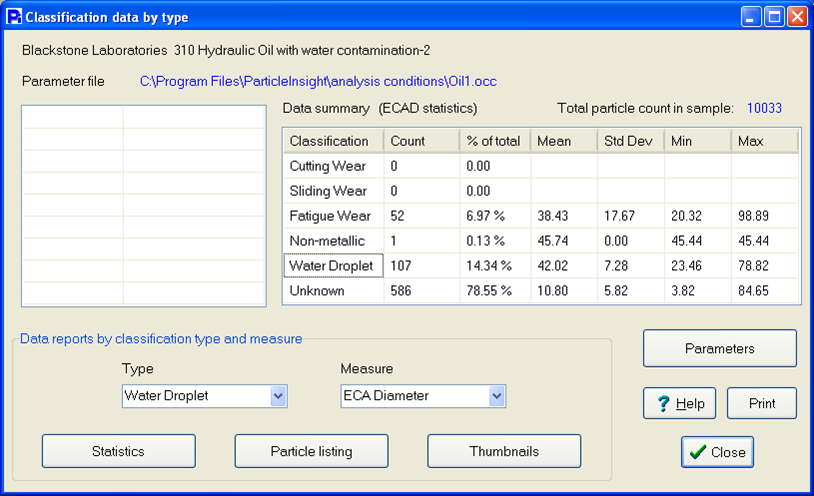Image resolution: width=814 pixels, height=496 pixels.
Task: Click the application icon in title bar
Action: point(14,17)
